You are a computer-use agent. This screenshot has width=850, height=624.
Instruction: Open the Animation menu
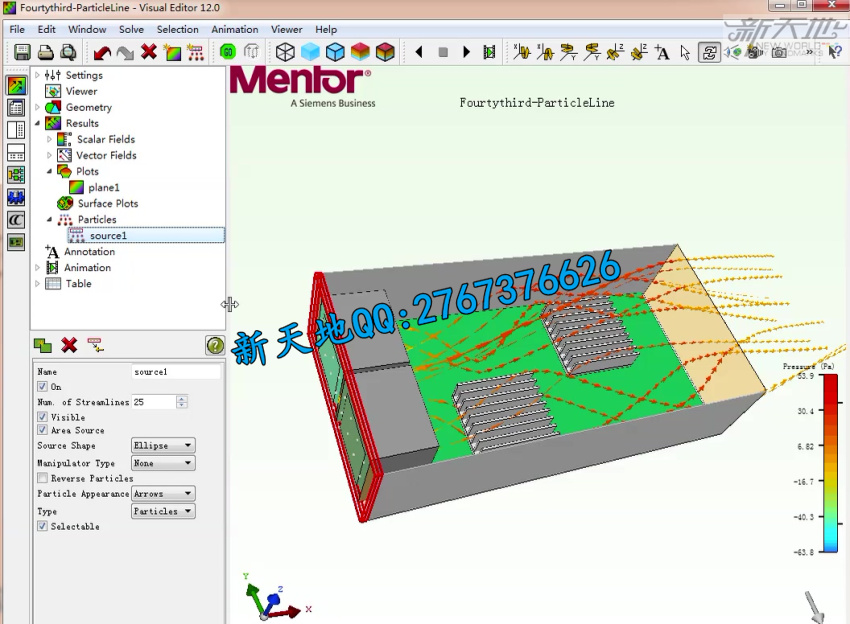coord(234,29)
